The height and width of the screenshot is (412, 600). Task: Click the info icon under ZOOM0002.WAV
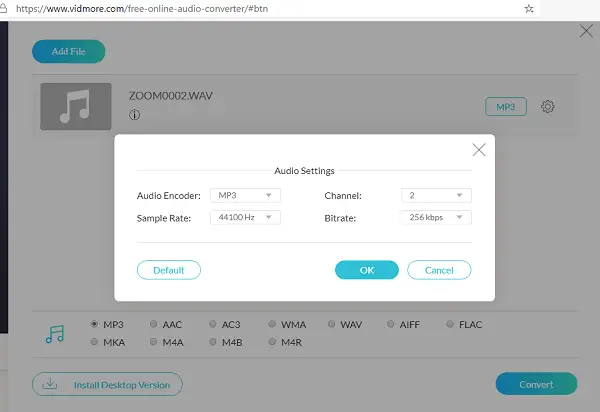(134, 114)
